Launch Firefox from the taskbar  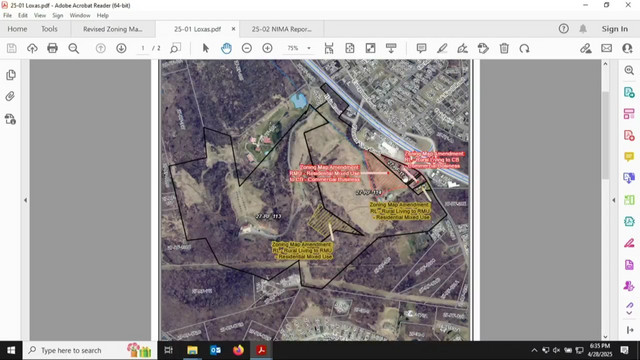click(x=238, y=350)
